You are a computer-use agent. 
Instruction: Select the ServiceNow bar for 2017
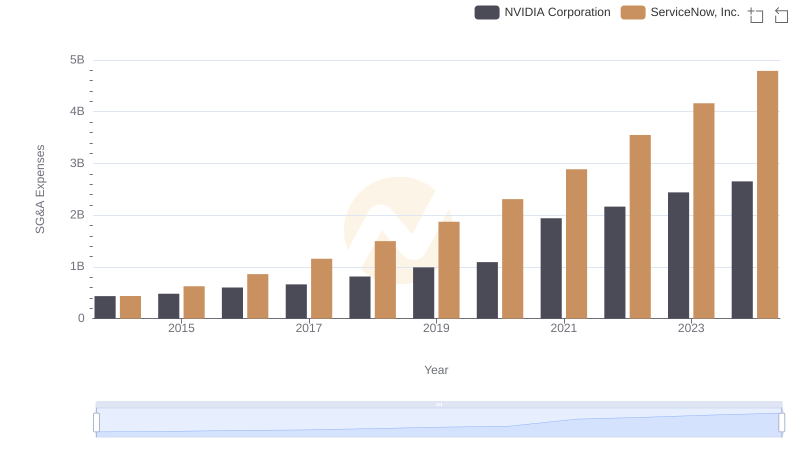321,289
